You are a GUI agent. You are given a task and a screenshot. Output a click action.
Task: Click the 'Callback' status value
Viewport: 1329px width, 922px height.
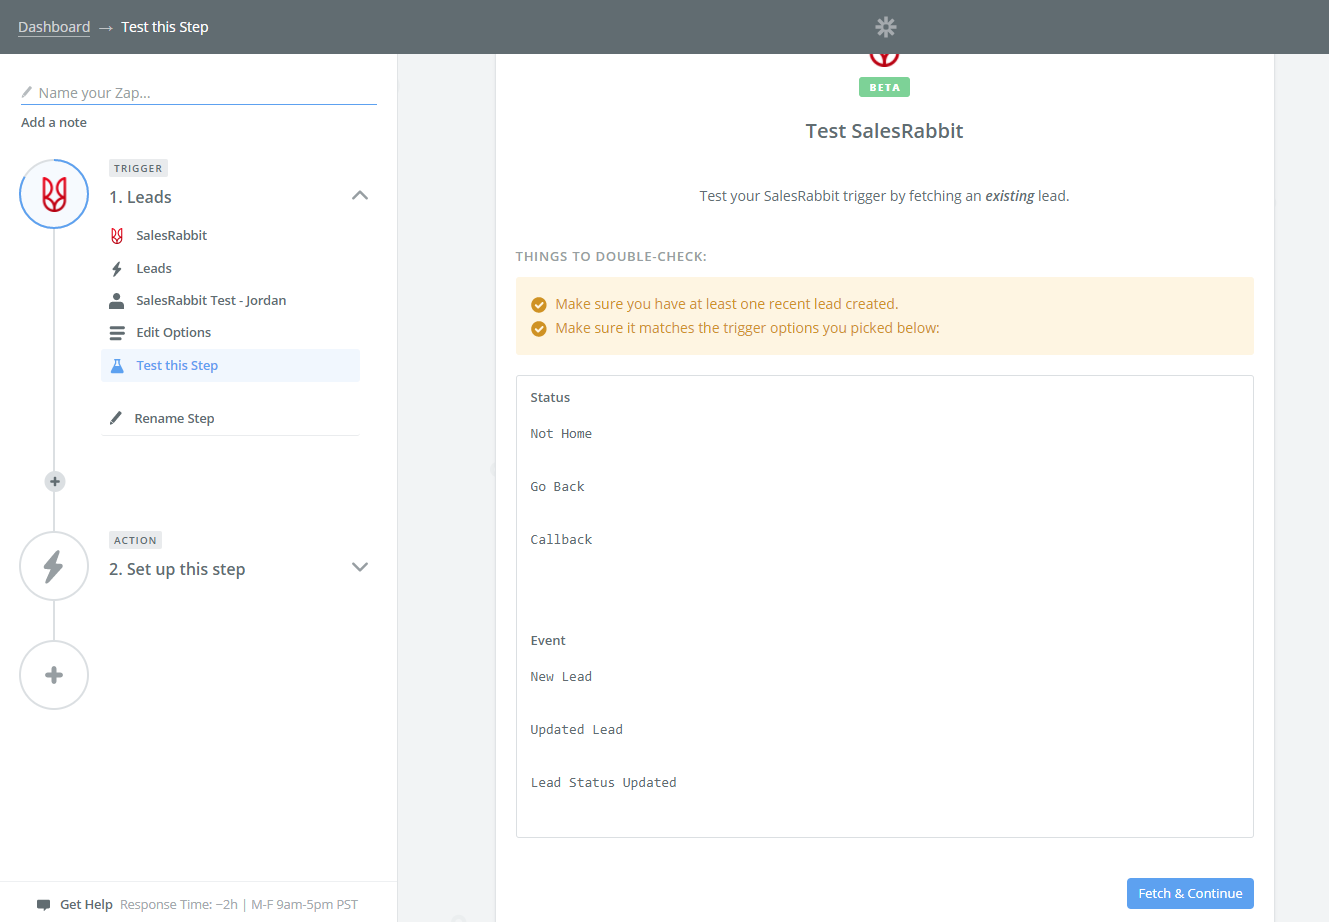[561, 540]
